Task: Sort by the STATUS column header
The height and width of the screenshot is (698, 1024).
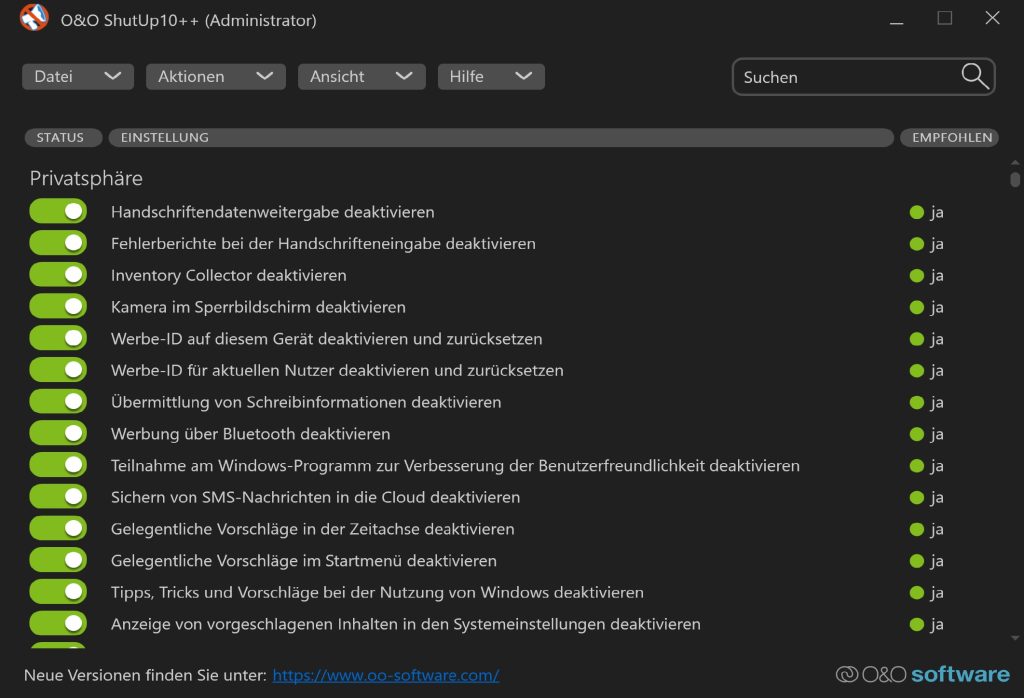Action: pyautogui.click(x=63, y=138)
